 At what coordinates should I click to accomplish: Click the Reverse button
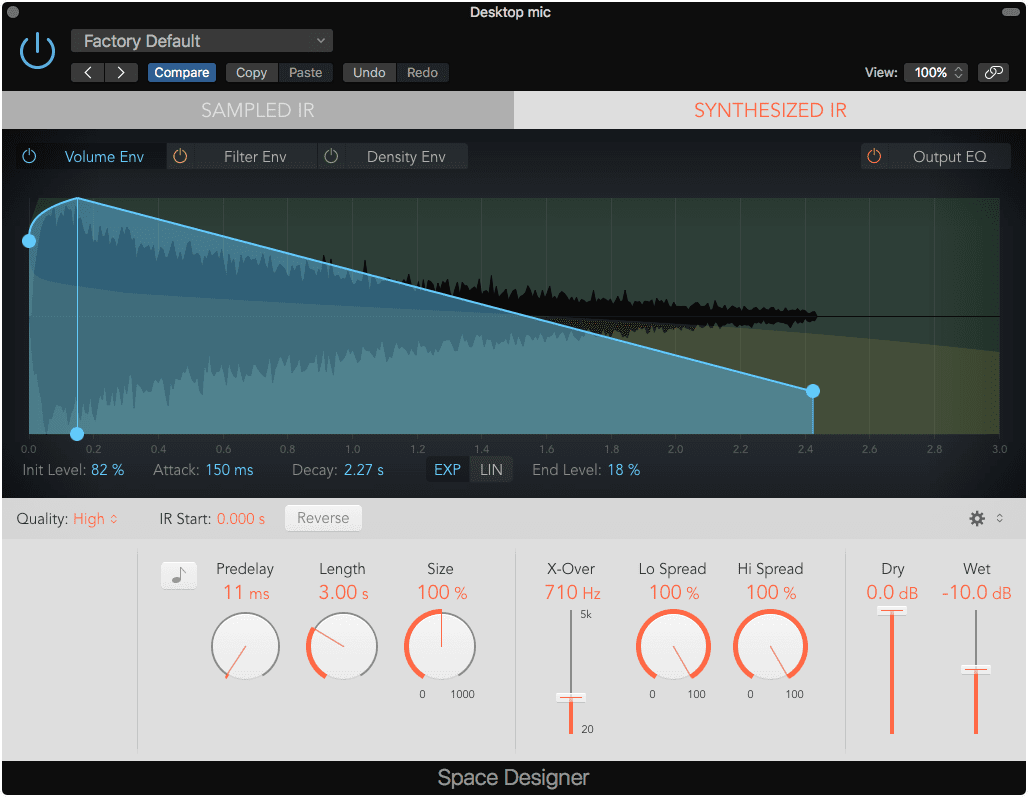pyautogui.click(x=323, y=518)
